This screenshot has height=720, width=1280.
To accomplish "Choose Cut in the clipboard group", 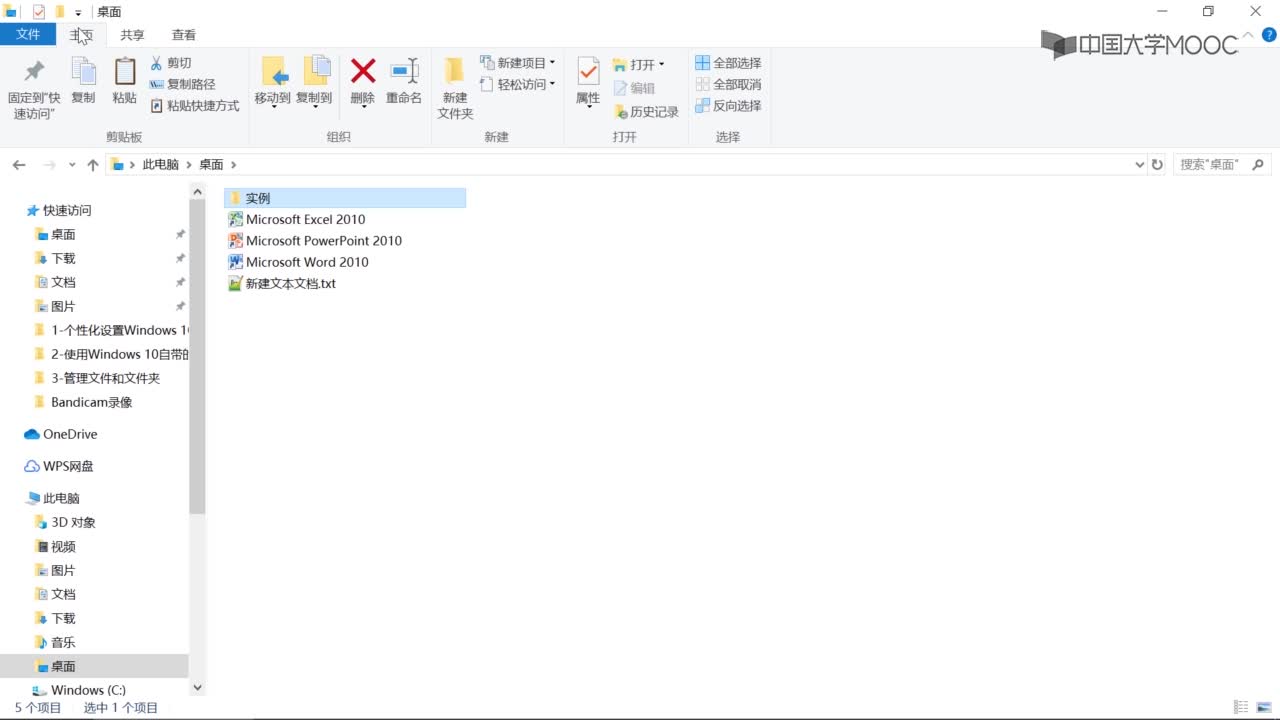I will (x=171, y=63).
